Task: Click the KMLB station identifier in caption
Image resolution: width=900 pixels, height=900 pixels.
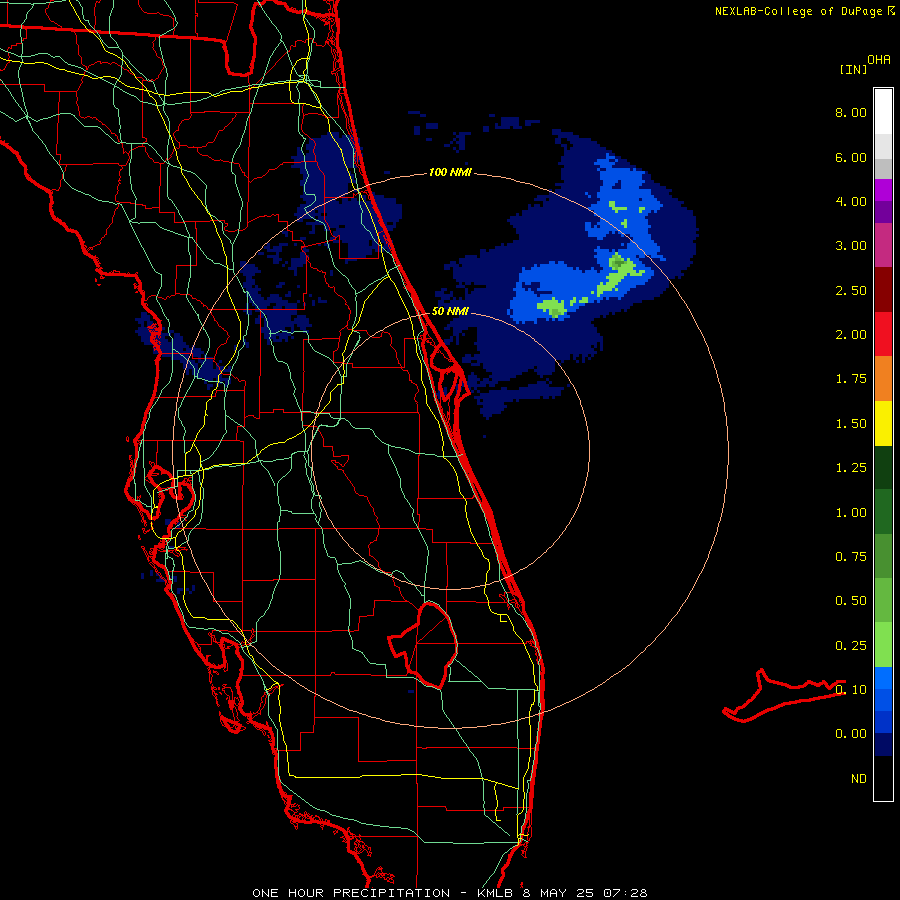Action: point(496,893)
